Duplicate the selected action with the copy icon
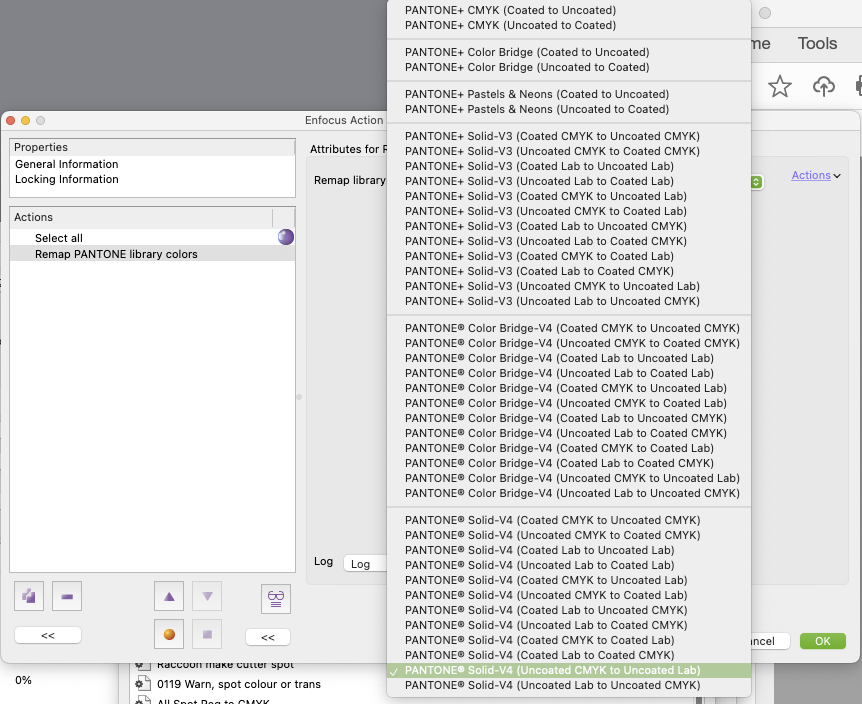Image resolution: width=862 pixels, height=704 pixels. pos(28,597)
